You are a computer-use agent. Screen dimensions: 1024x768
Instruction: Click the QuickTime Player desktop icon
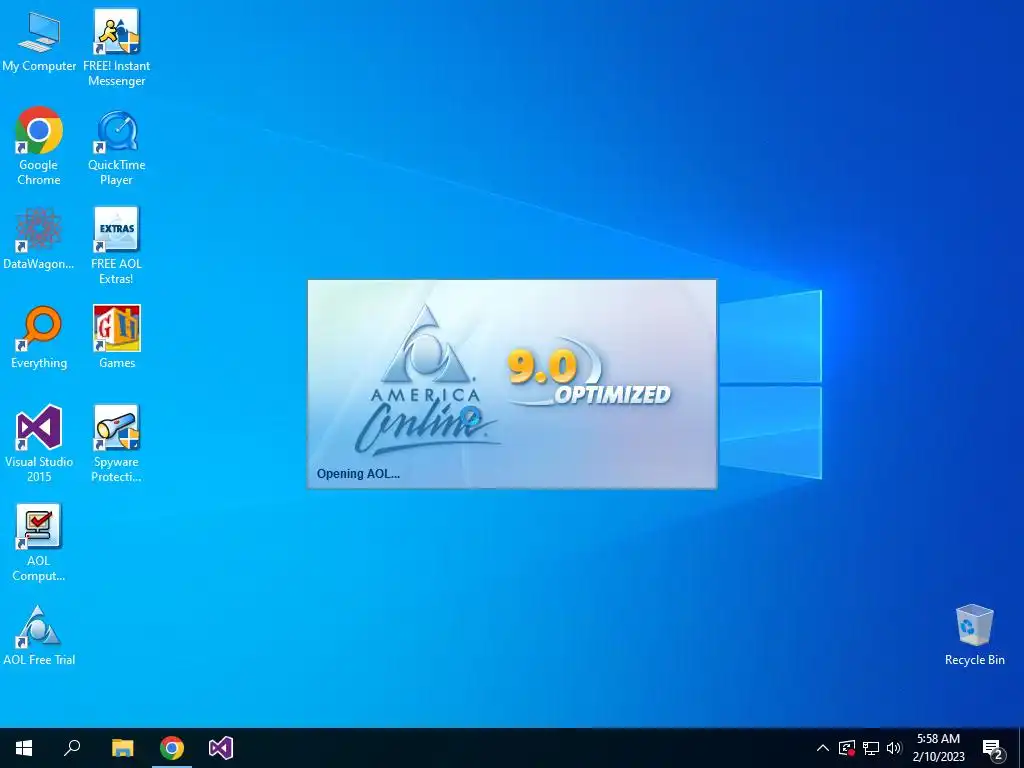tap(116, 148)
